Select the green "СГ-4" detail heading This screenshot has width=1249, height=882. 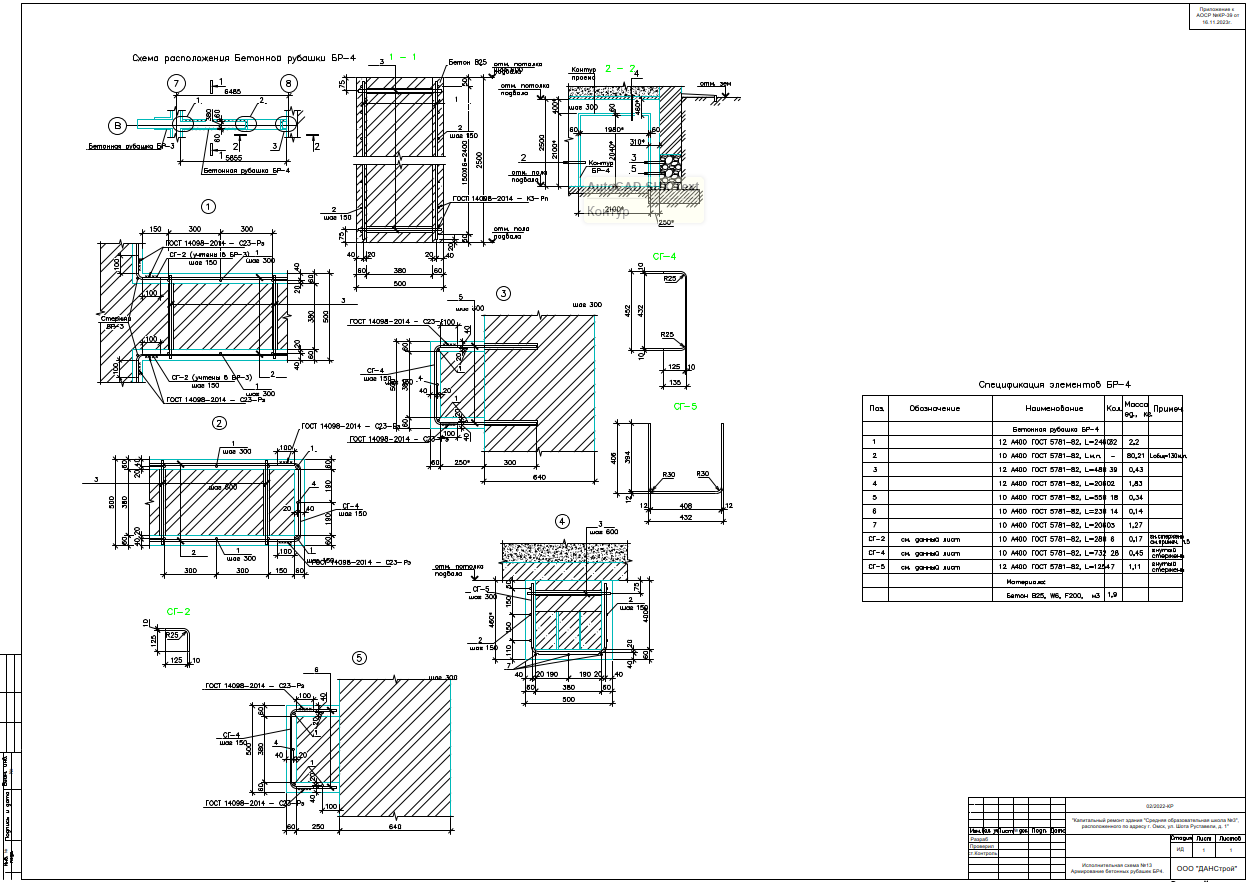(665, 256)
